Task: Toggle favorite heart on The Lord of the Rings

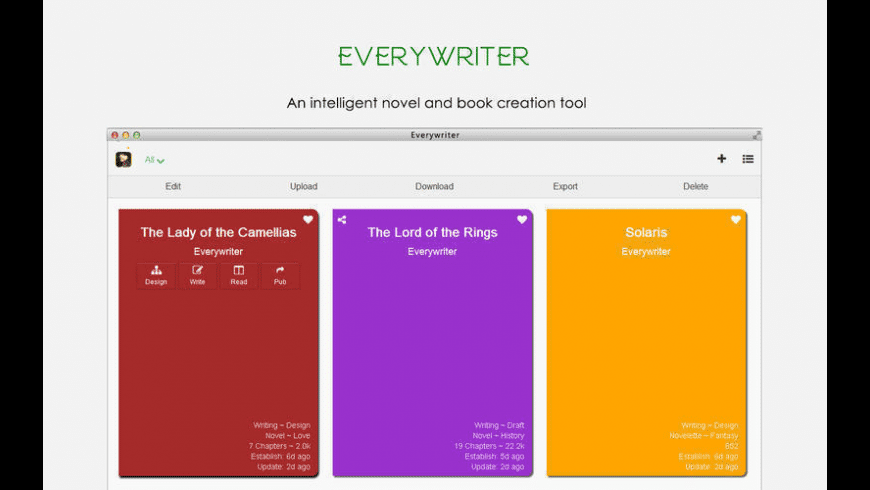Action: pyautogui.click(x=522, y=220)
